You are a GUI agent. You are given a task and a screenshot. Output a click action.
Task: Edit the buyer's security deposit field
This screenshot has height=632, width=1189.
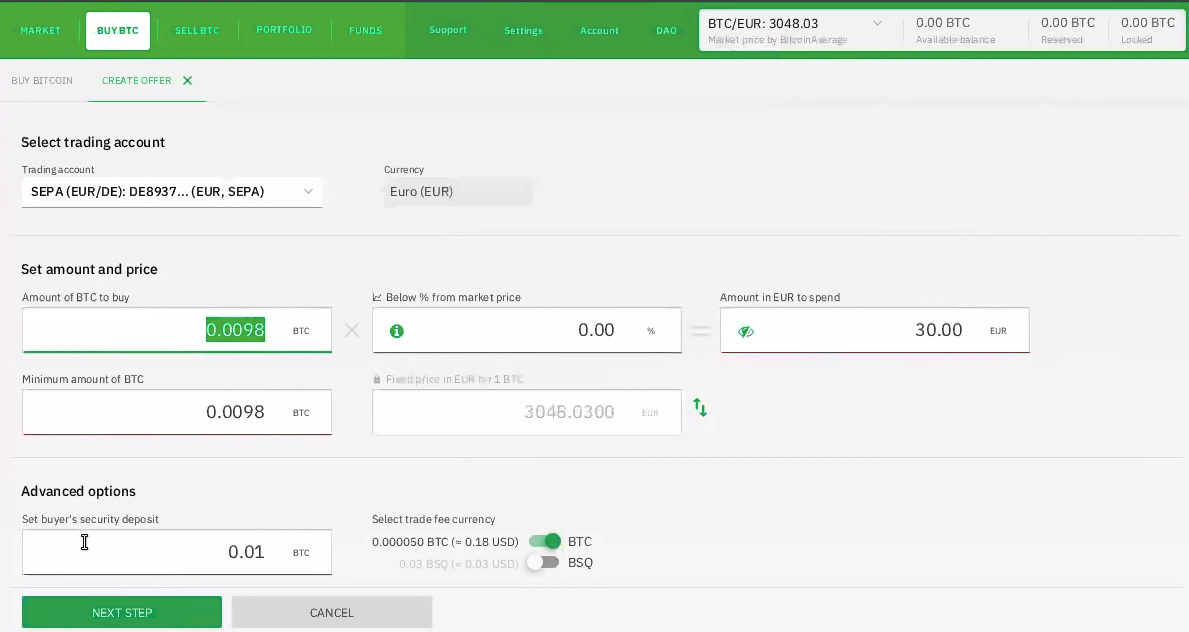[177, 552]
